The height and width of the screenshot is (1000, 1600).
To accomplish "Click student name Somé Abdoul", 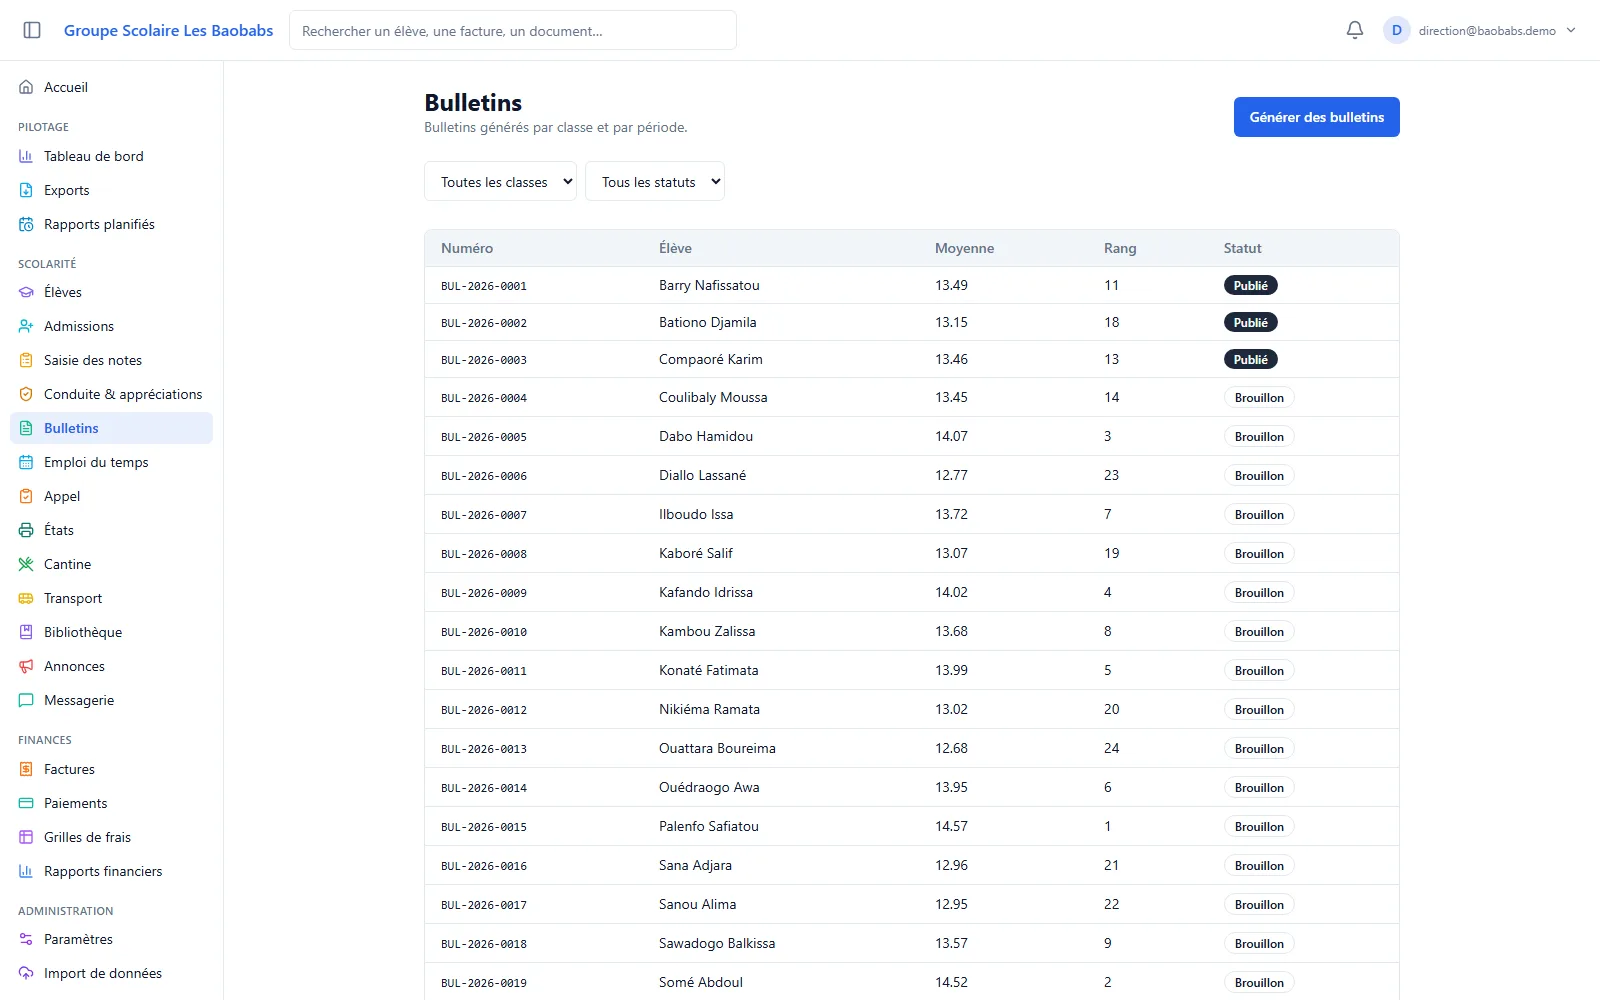I will point(701,982).
